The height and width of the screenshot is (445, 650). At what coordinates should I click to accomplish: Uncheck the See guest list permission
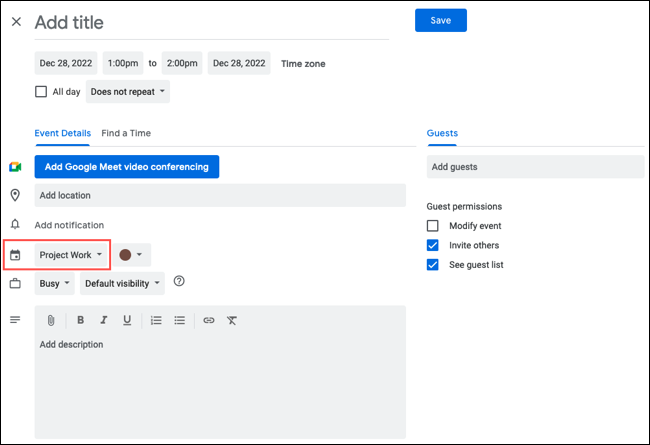pyautogui.click(x=432, y=265)
